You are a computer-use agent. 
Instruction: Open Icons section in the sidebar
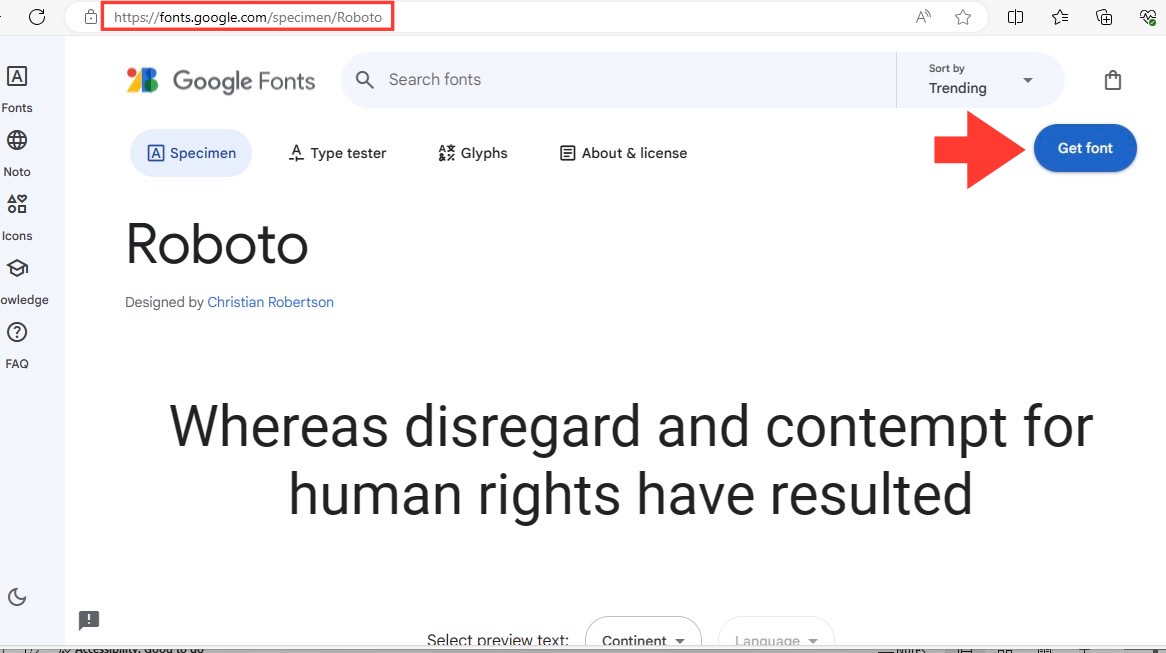point(17,218)
